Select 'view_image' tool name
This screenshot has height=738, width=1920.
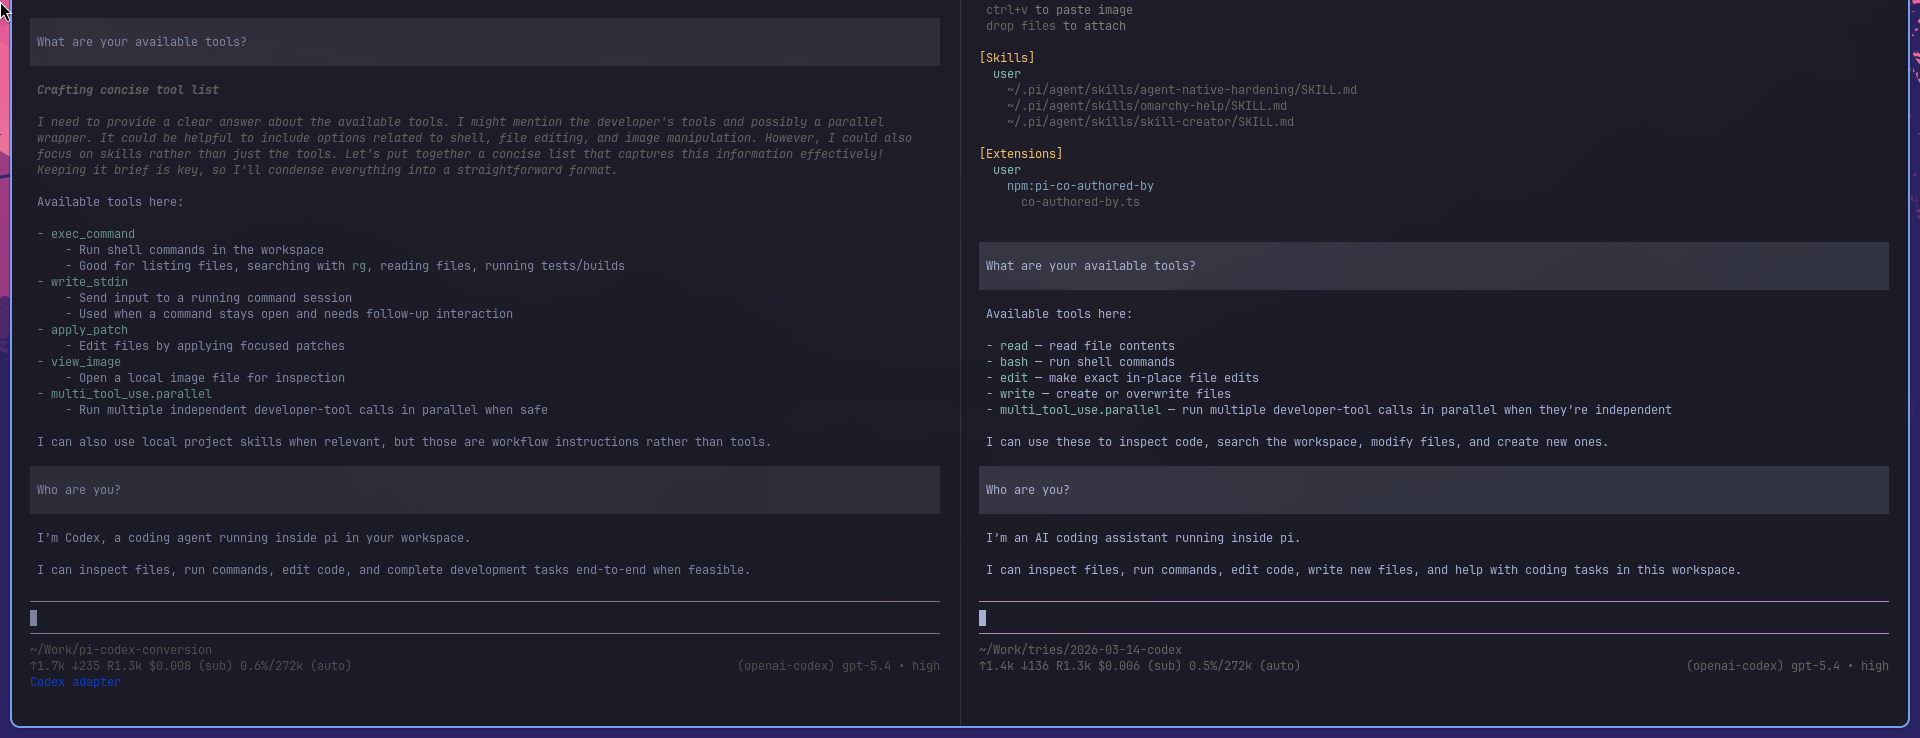pos(86,362)
